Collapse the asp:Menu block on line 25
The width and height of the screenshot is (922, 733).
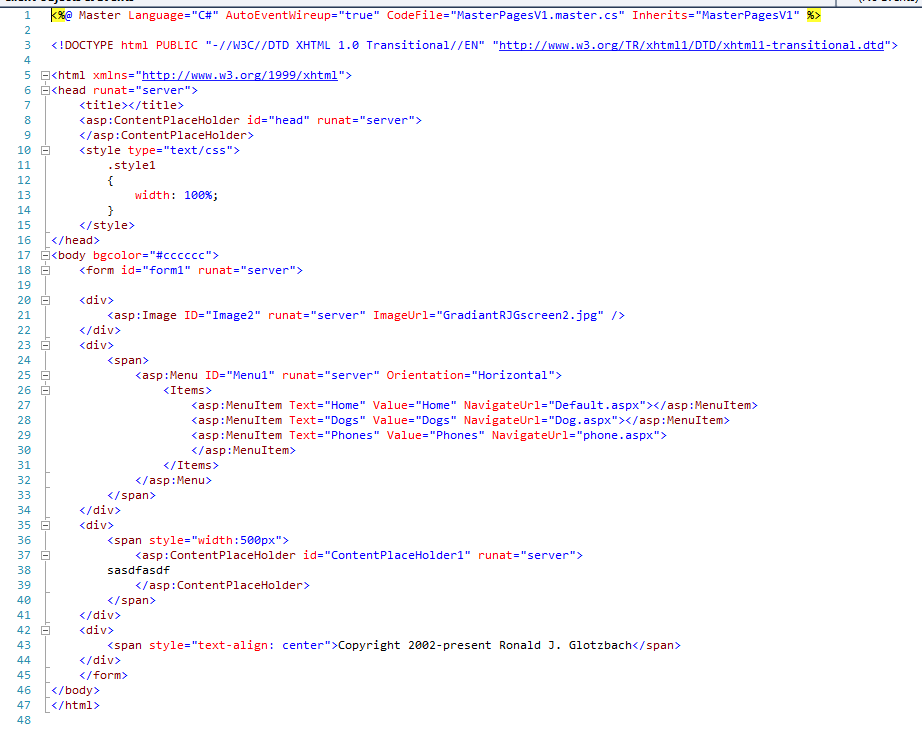[45, 375]
